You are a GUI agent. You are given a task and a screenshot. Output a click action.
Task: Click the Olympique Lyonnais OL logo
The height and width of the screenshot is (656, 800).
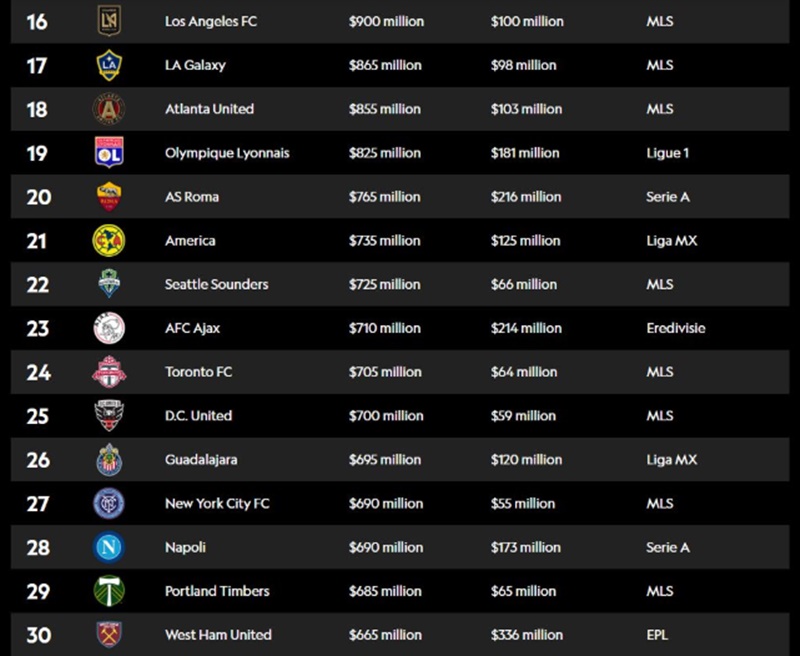pyautogui.click(x=109, y=152)
